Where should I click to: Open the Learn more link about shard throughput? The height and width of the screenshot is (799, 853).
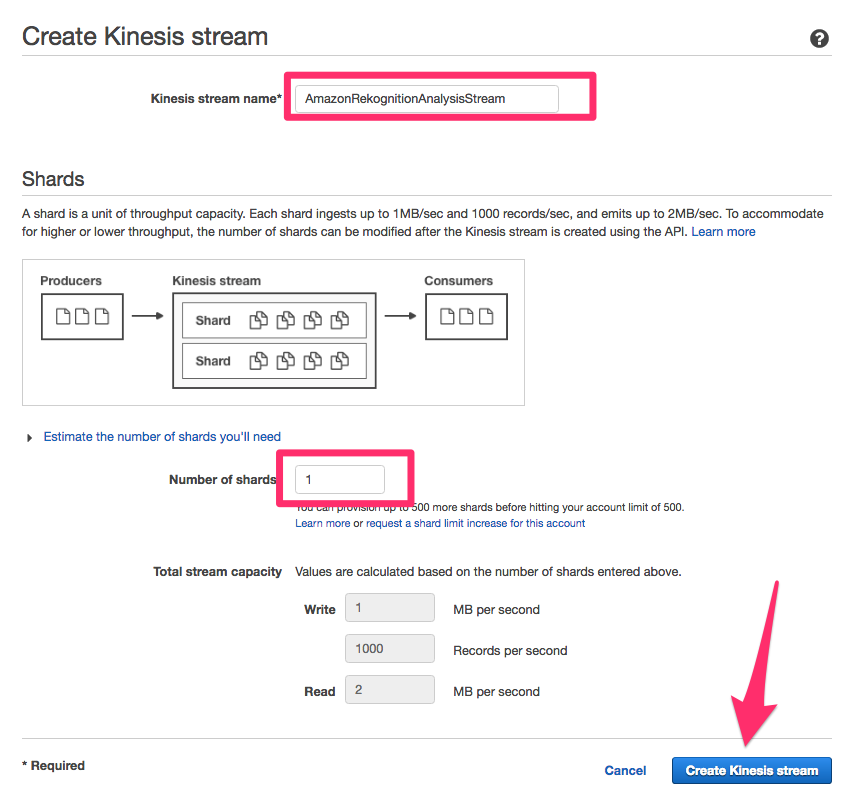[723, 231]
